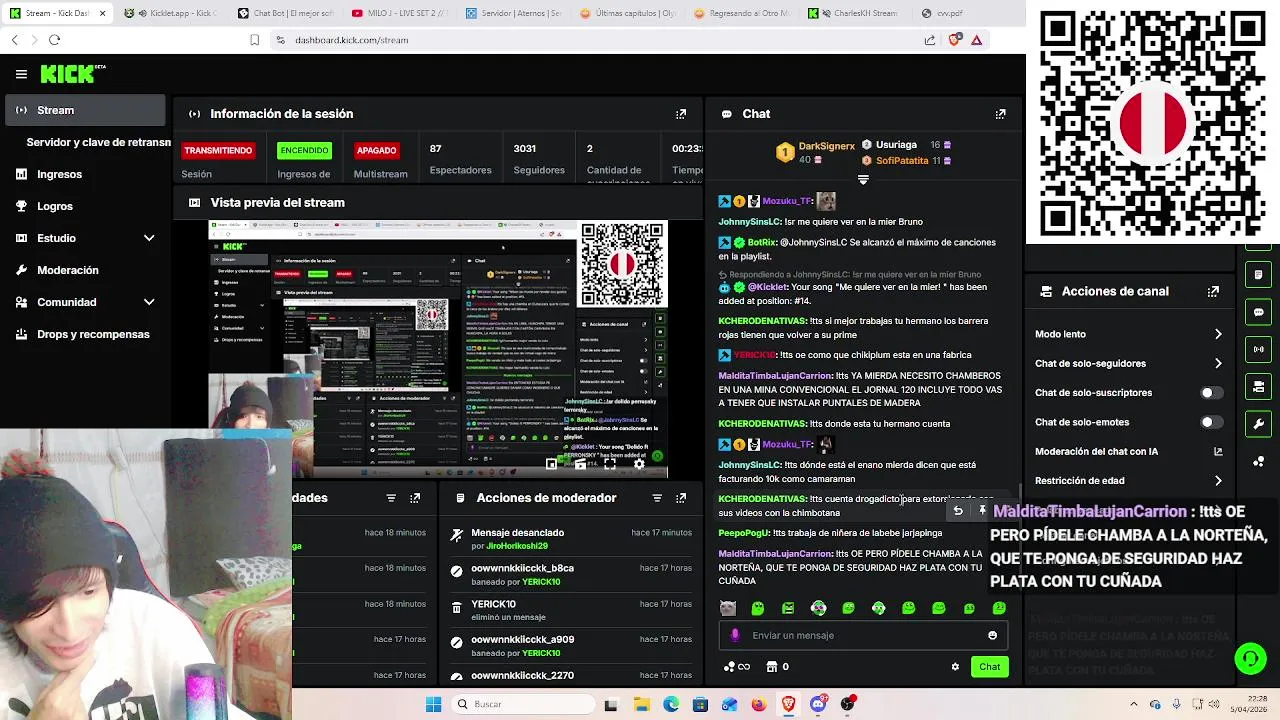Open the Windows Start menu
The height and width of the screenshot is (720, 1280).
click(433, 705)
